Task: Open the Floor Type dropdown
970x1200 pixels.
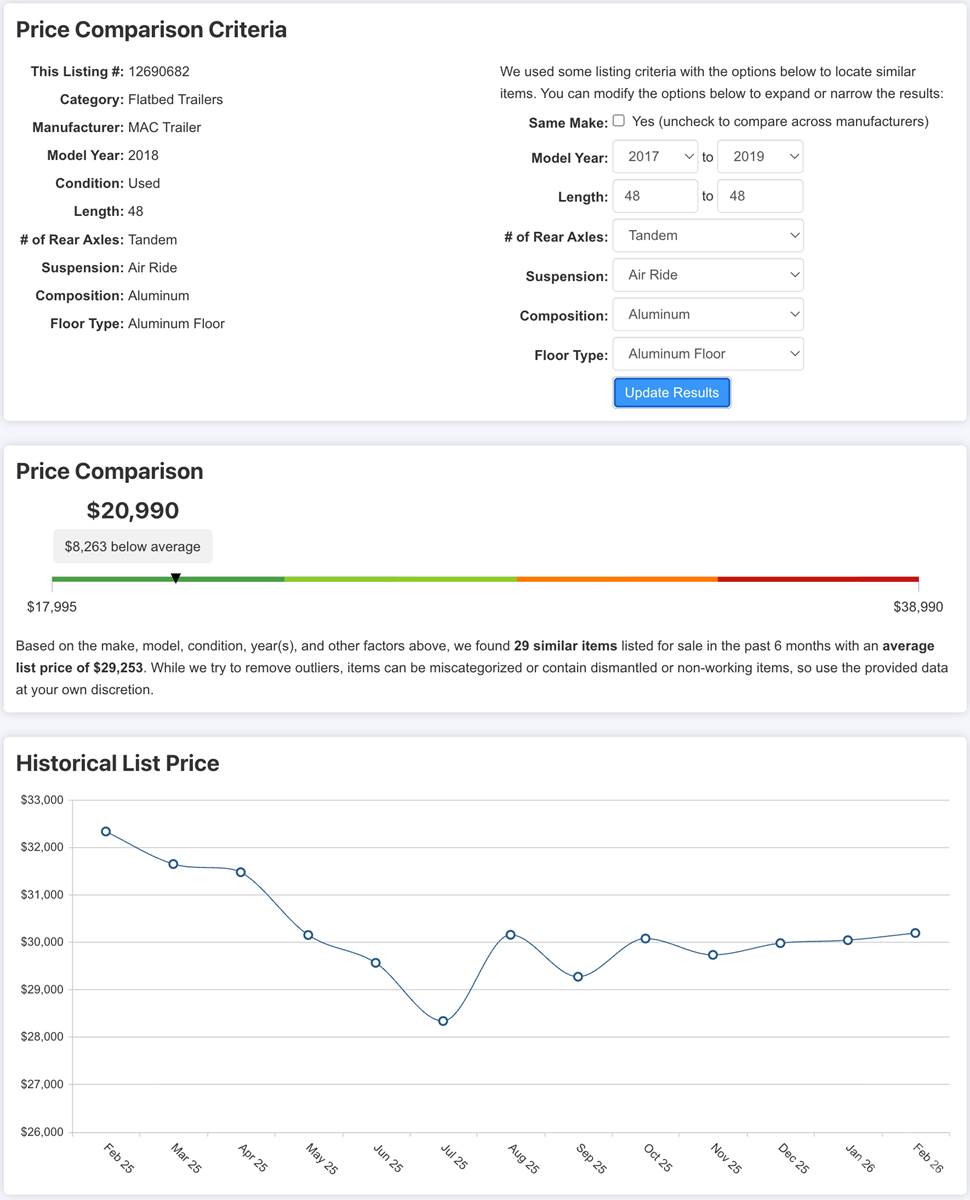Action: point(708,354)
